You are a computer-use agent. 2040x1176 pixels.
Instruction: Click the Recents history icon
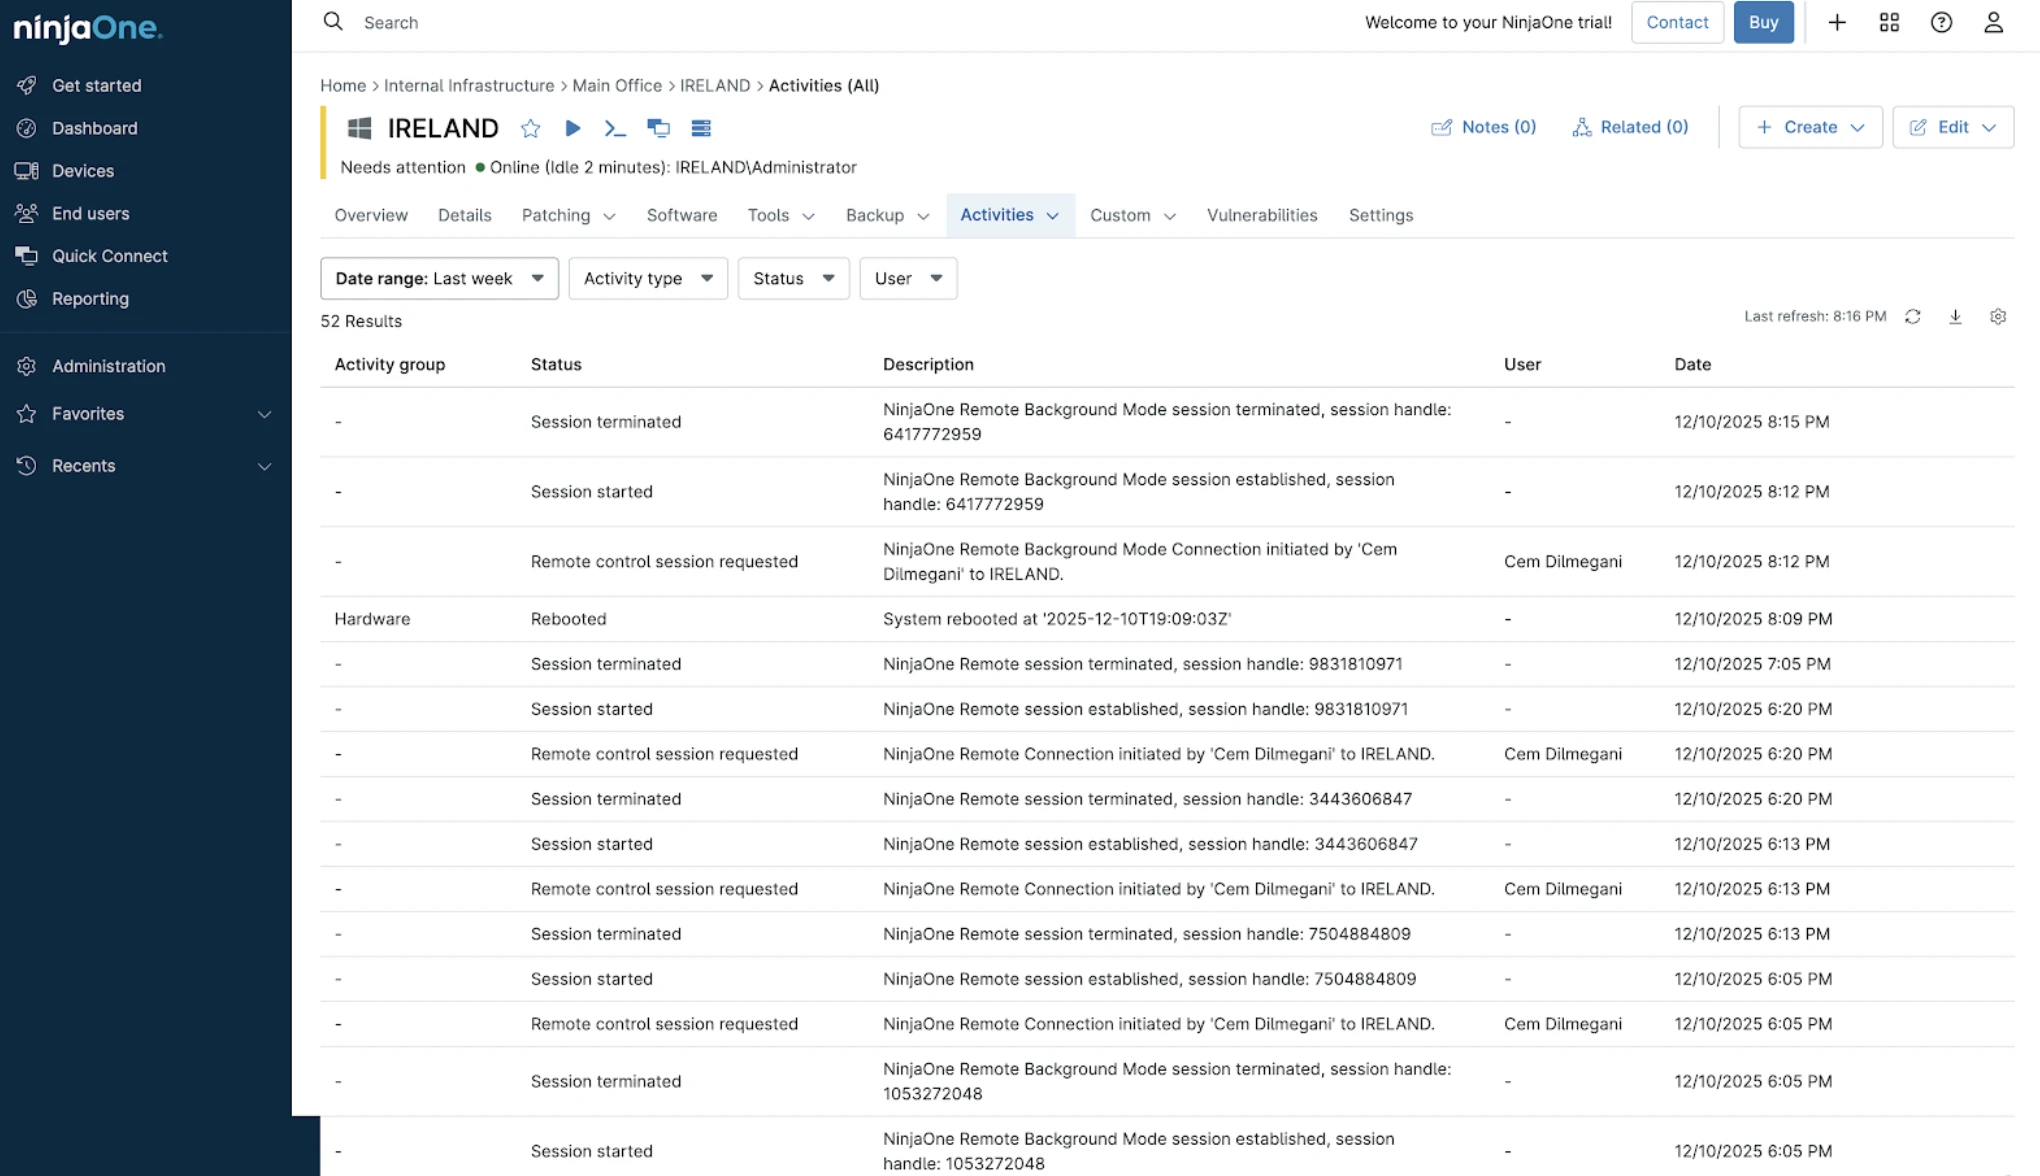point(27,466)
